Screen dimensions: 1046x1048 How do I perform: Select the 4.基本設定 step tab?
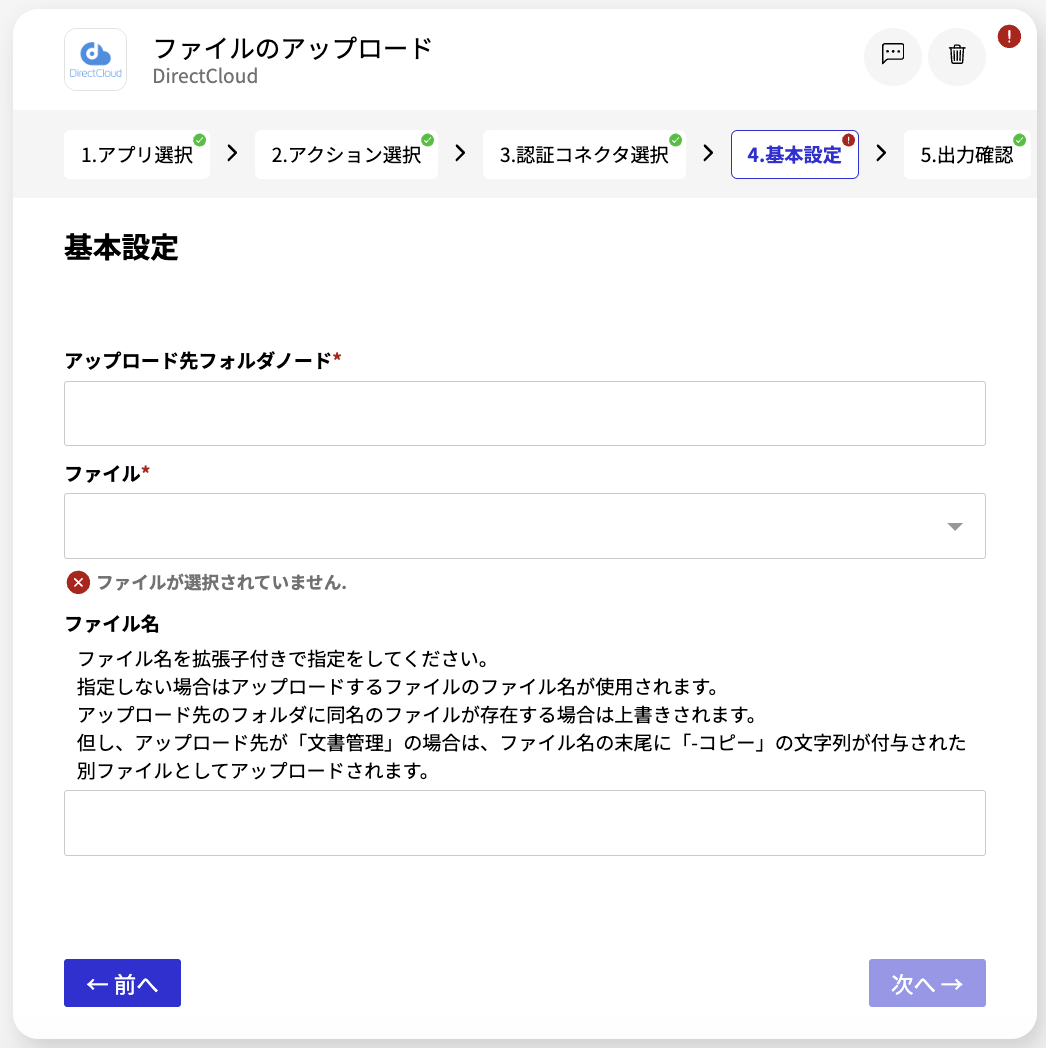[x=795, y=155]
